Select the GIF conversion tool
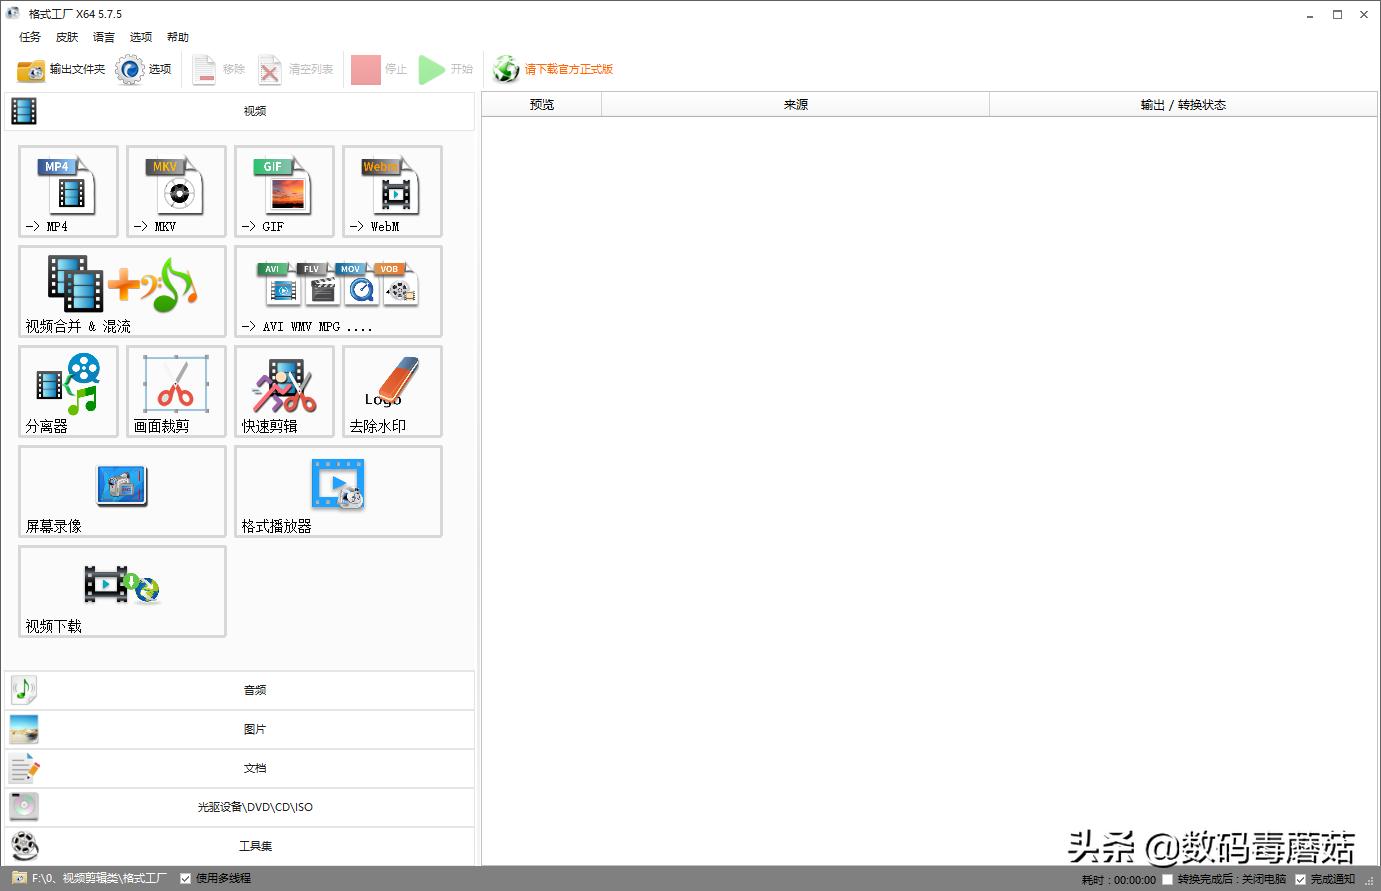 pos(283,192)
